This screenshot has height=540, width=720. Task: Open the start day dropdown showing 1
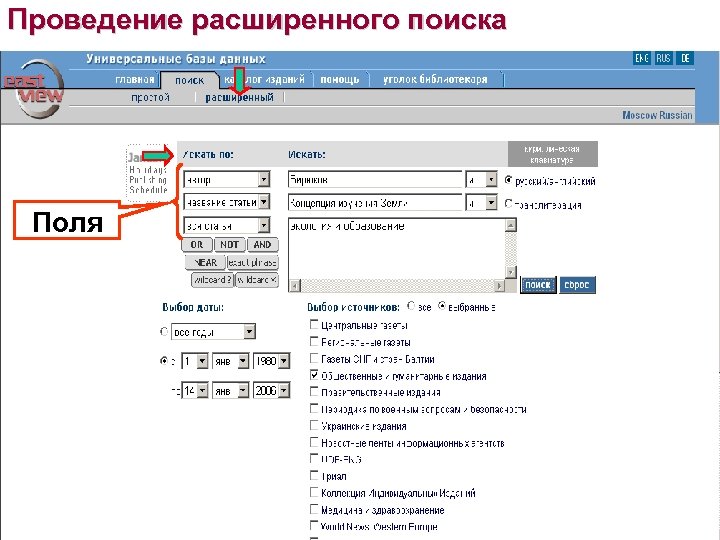pos(195,361)
